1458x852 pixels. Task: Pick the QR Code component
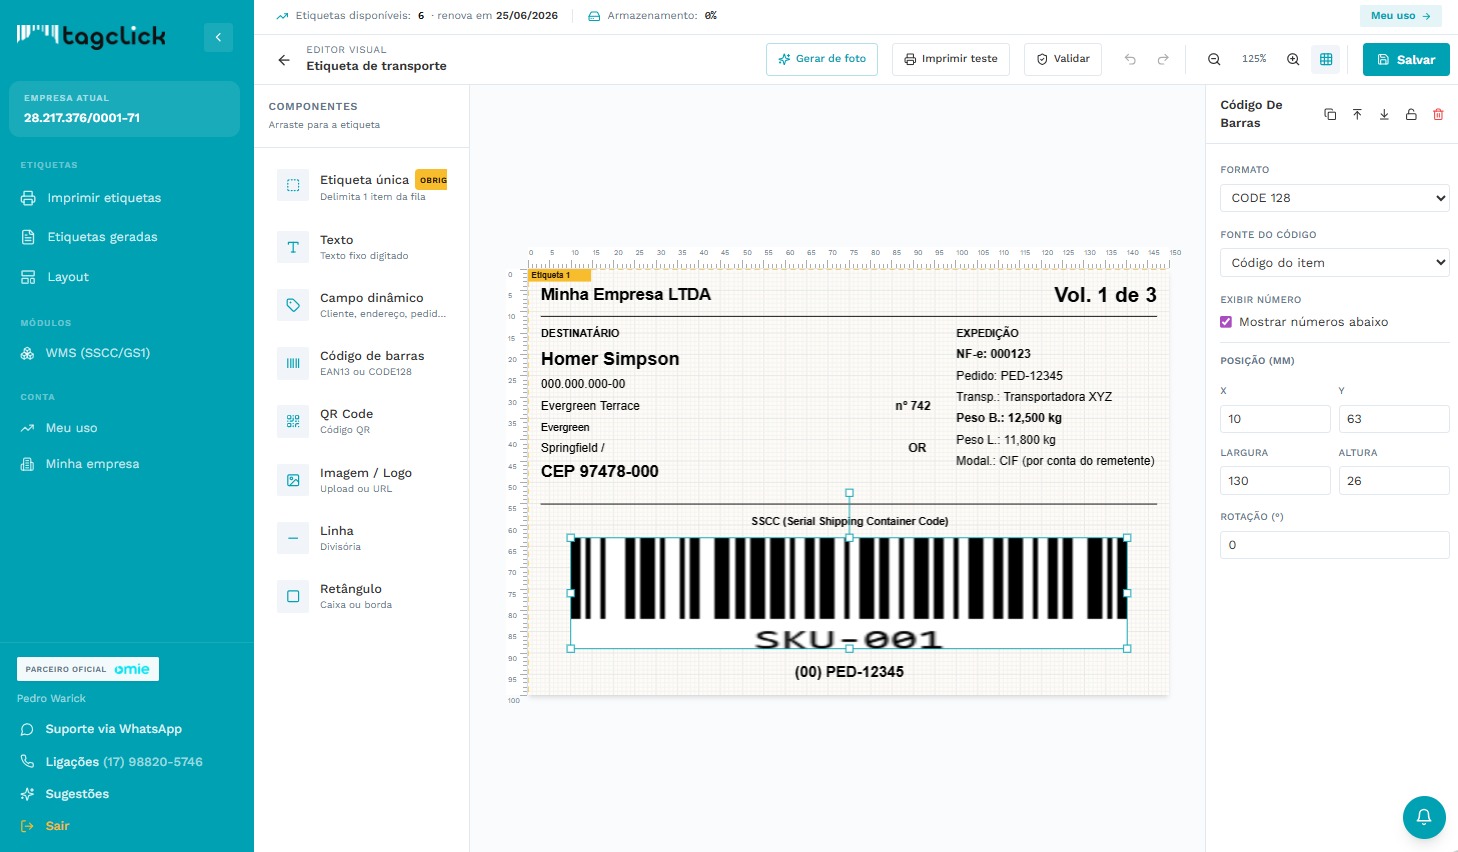pos(362,420)
